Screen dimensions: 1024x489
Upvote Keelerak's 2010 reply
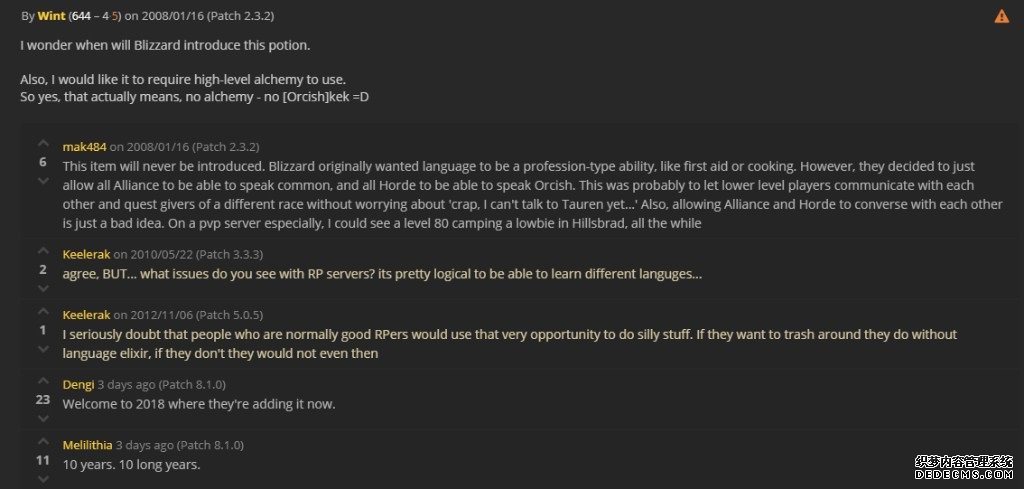pos(43,251)
